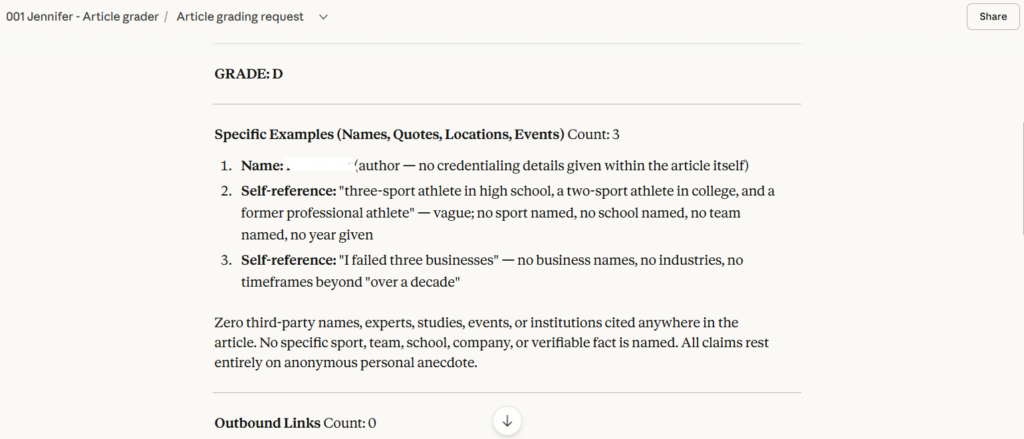This screenshot has height=439, width=1024.
Task: Click the 'Specific Examples' section heading
Action: (x=389, y=134)
